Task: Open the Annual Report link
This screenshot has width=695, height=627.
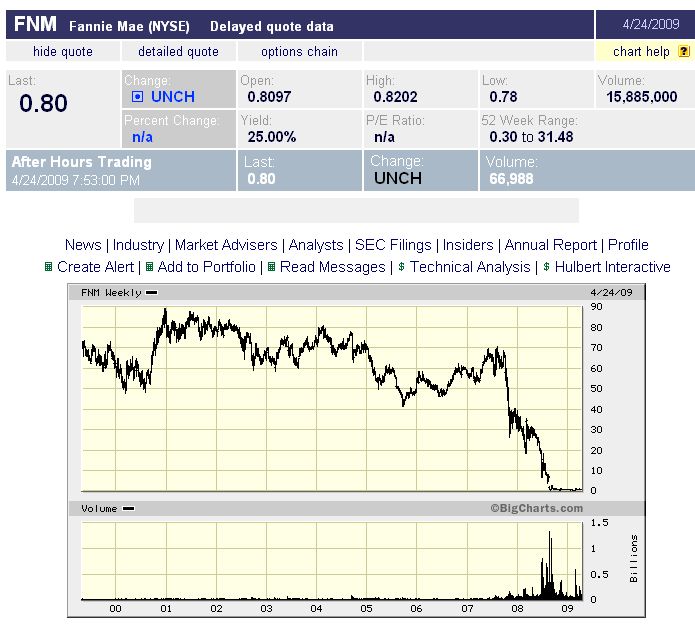Action: [x=551, y=245]
